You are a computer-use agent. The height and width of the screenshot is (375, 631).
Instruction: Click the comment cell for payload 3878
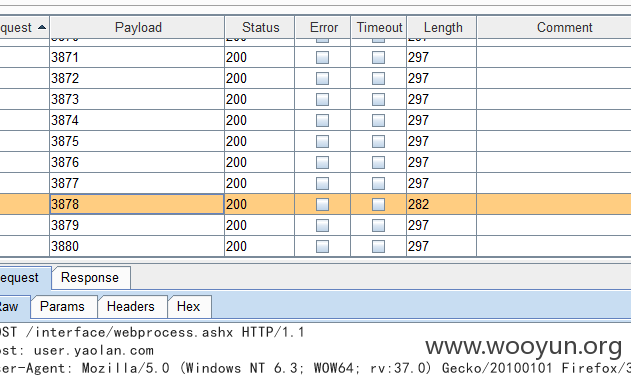[554, 204]
